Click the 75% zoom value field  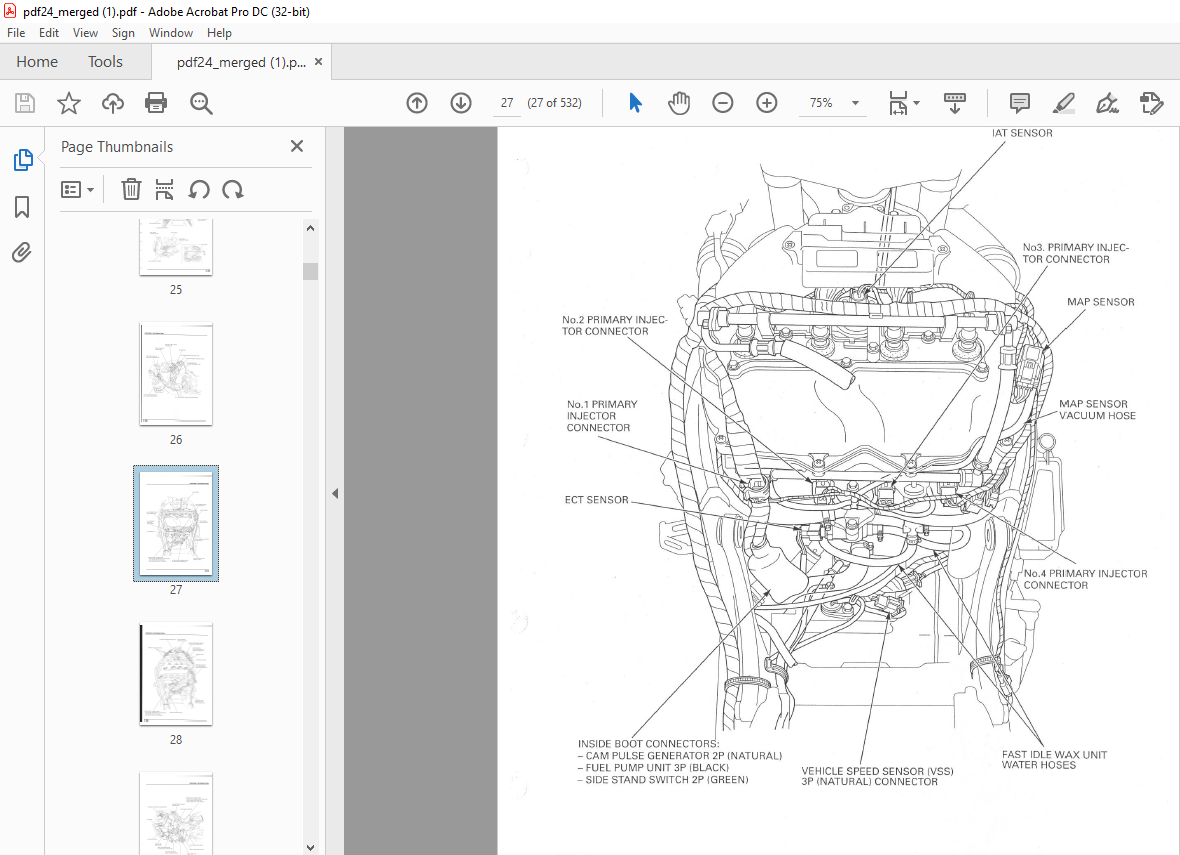click(821, 103)
